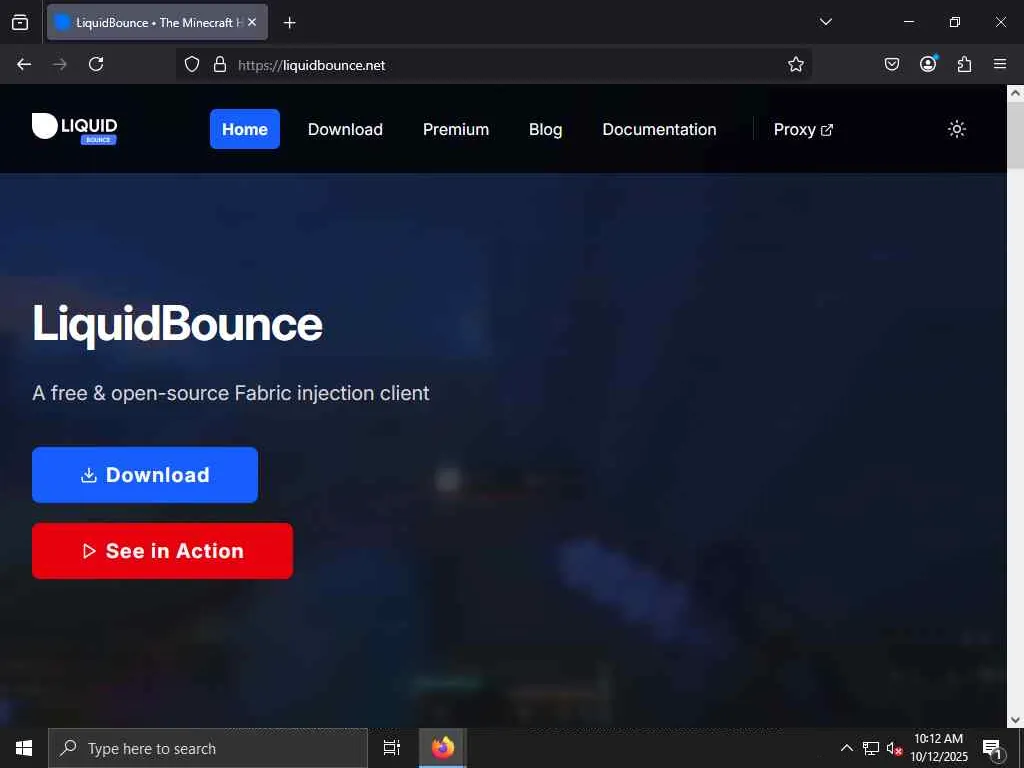Viewport: 1024px width, 768px height.
Task: Click the scrollbar down arrow
Action: pyautogui.click(x=1015, y=720)
